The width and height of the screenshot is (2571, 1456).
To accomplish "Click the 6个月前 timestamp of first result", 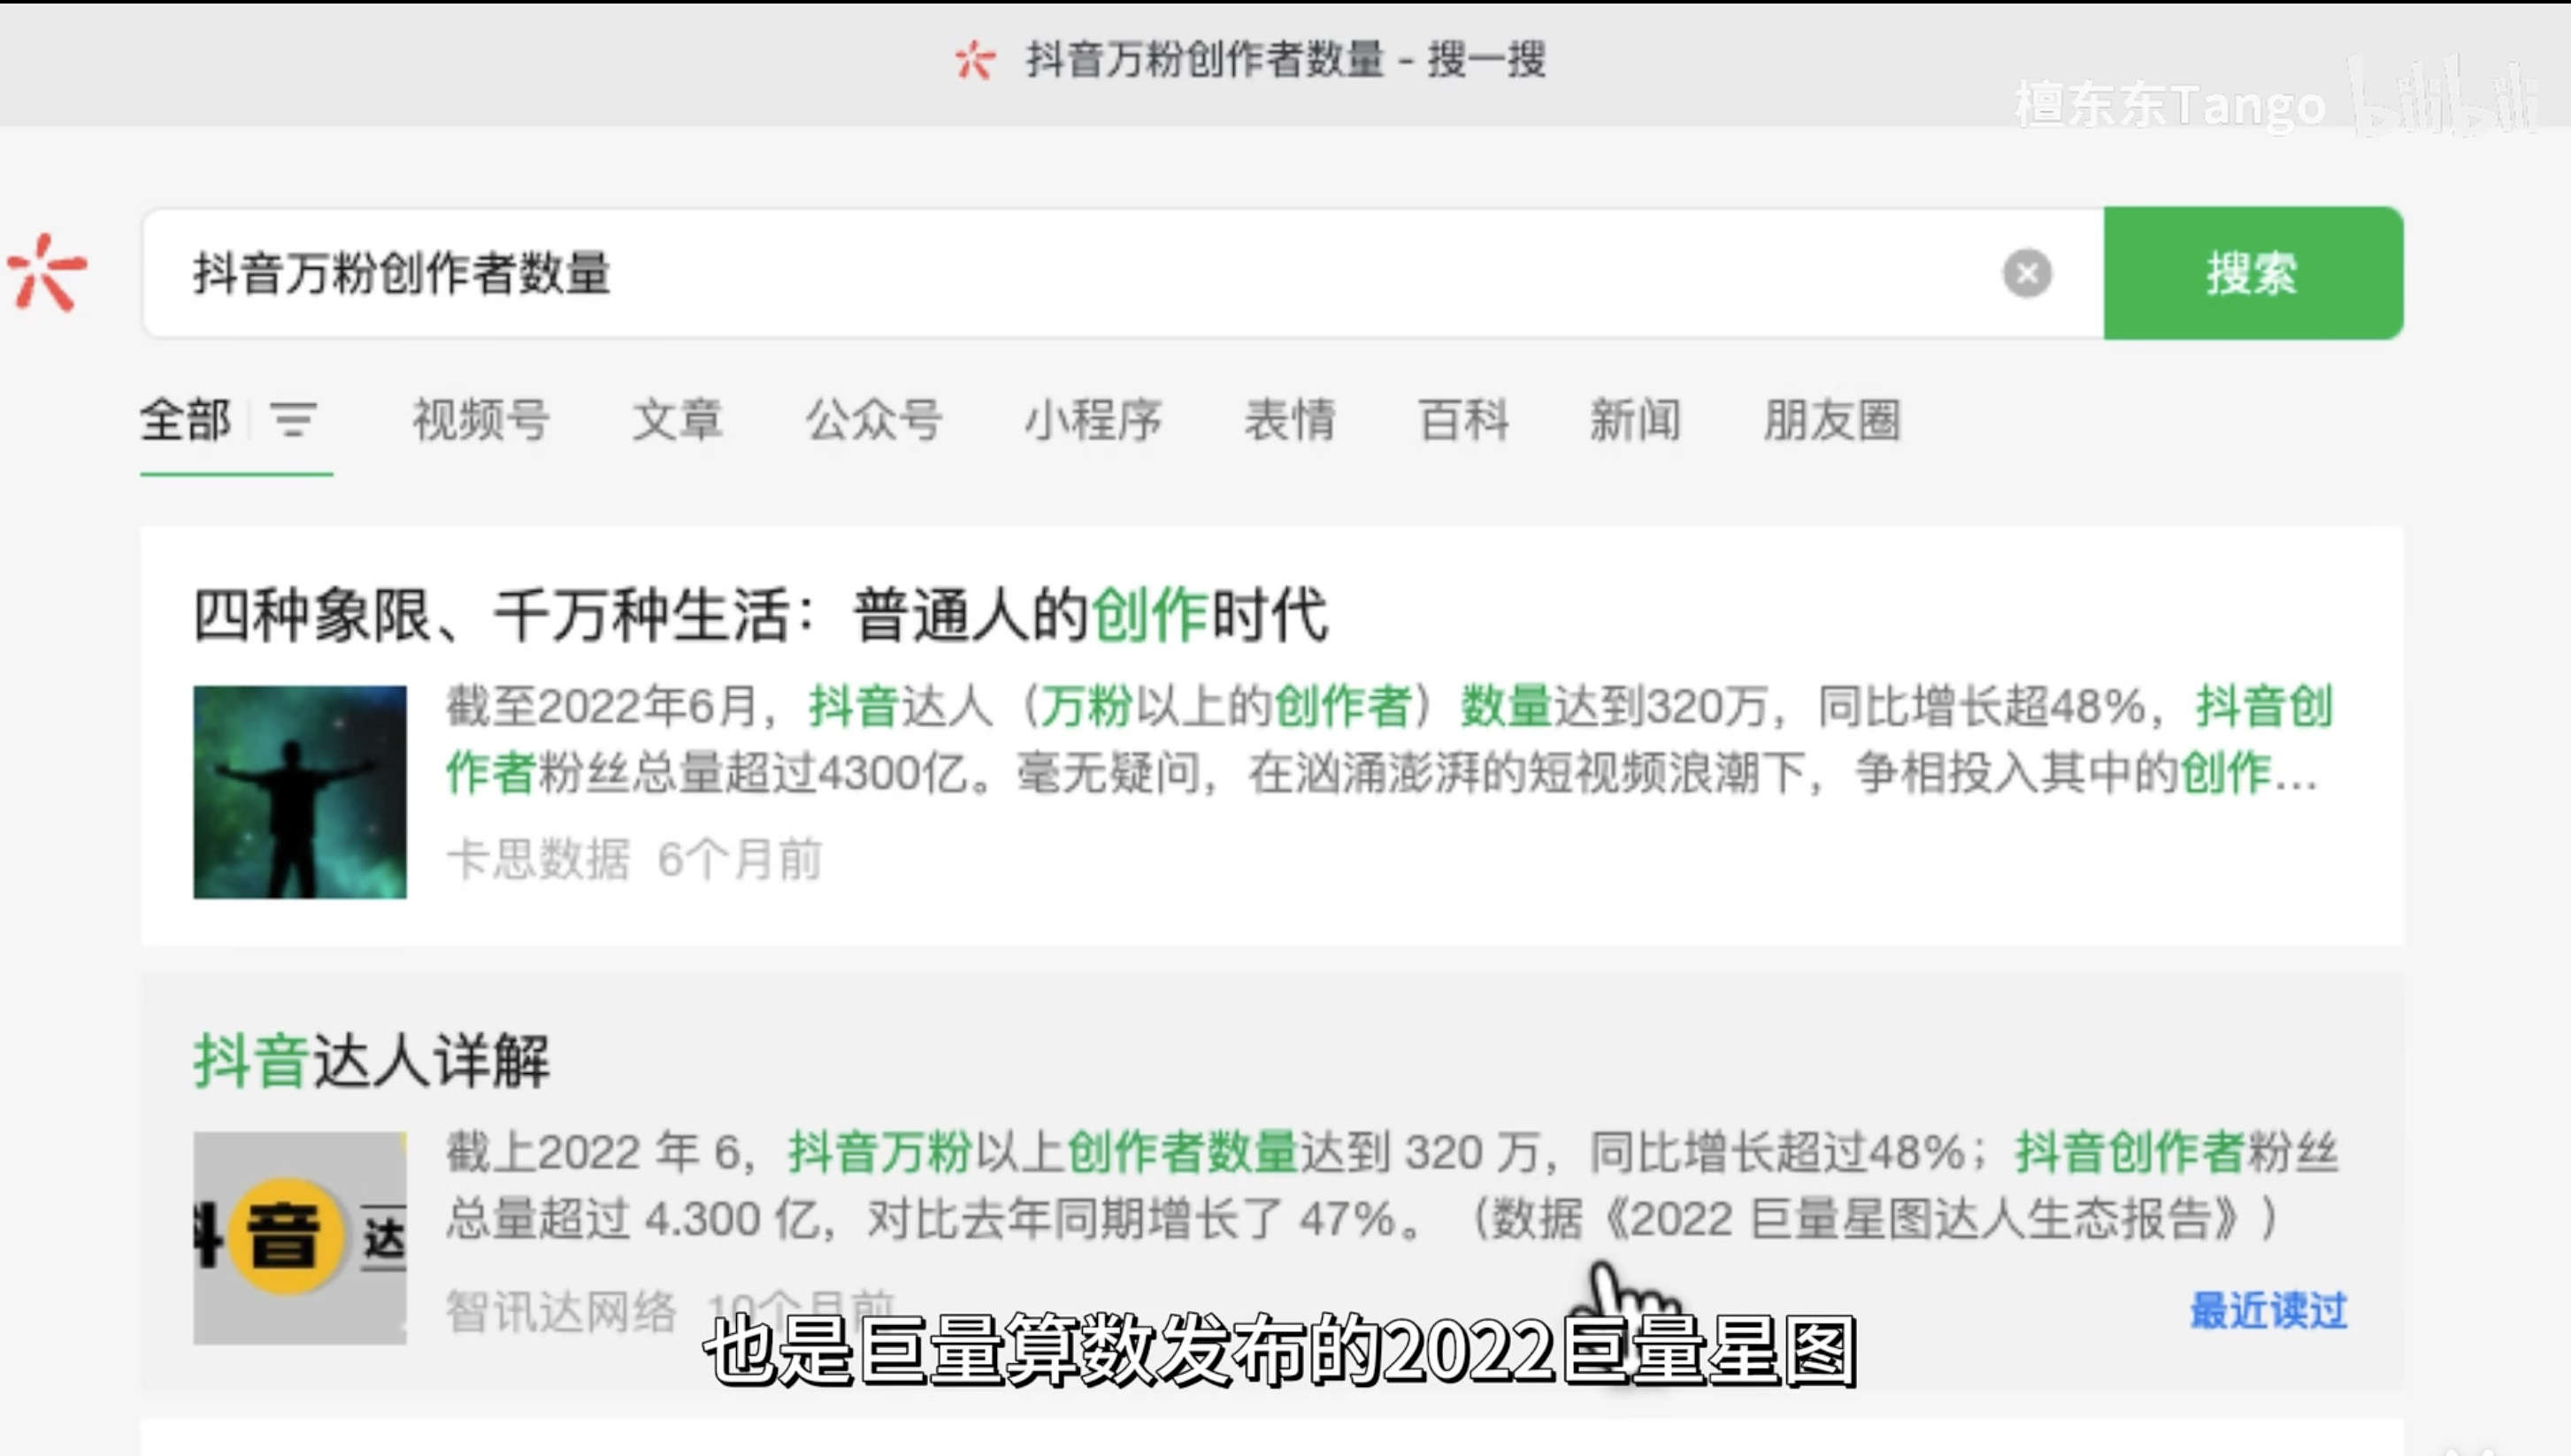I will click(740, 859).
